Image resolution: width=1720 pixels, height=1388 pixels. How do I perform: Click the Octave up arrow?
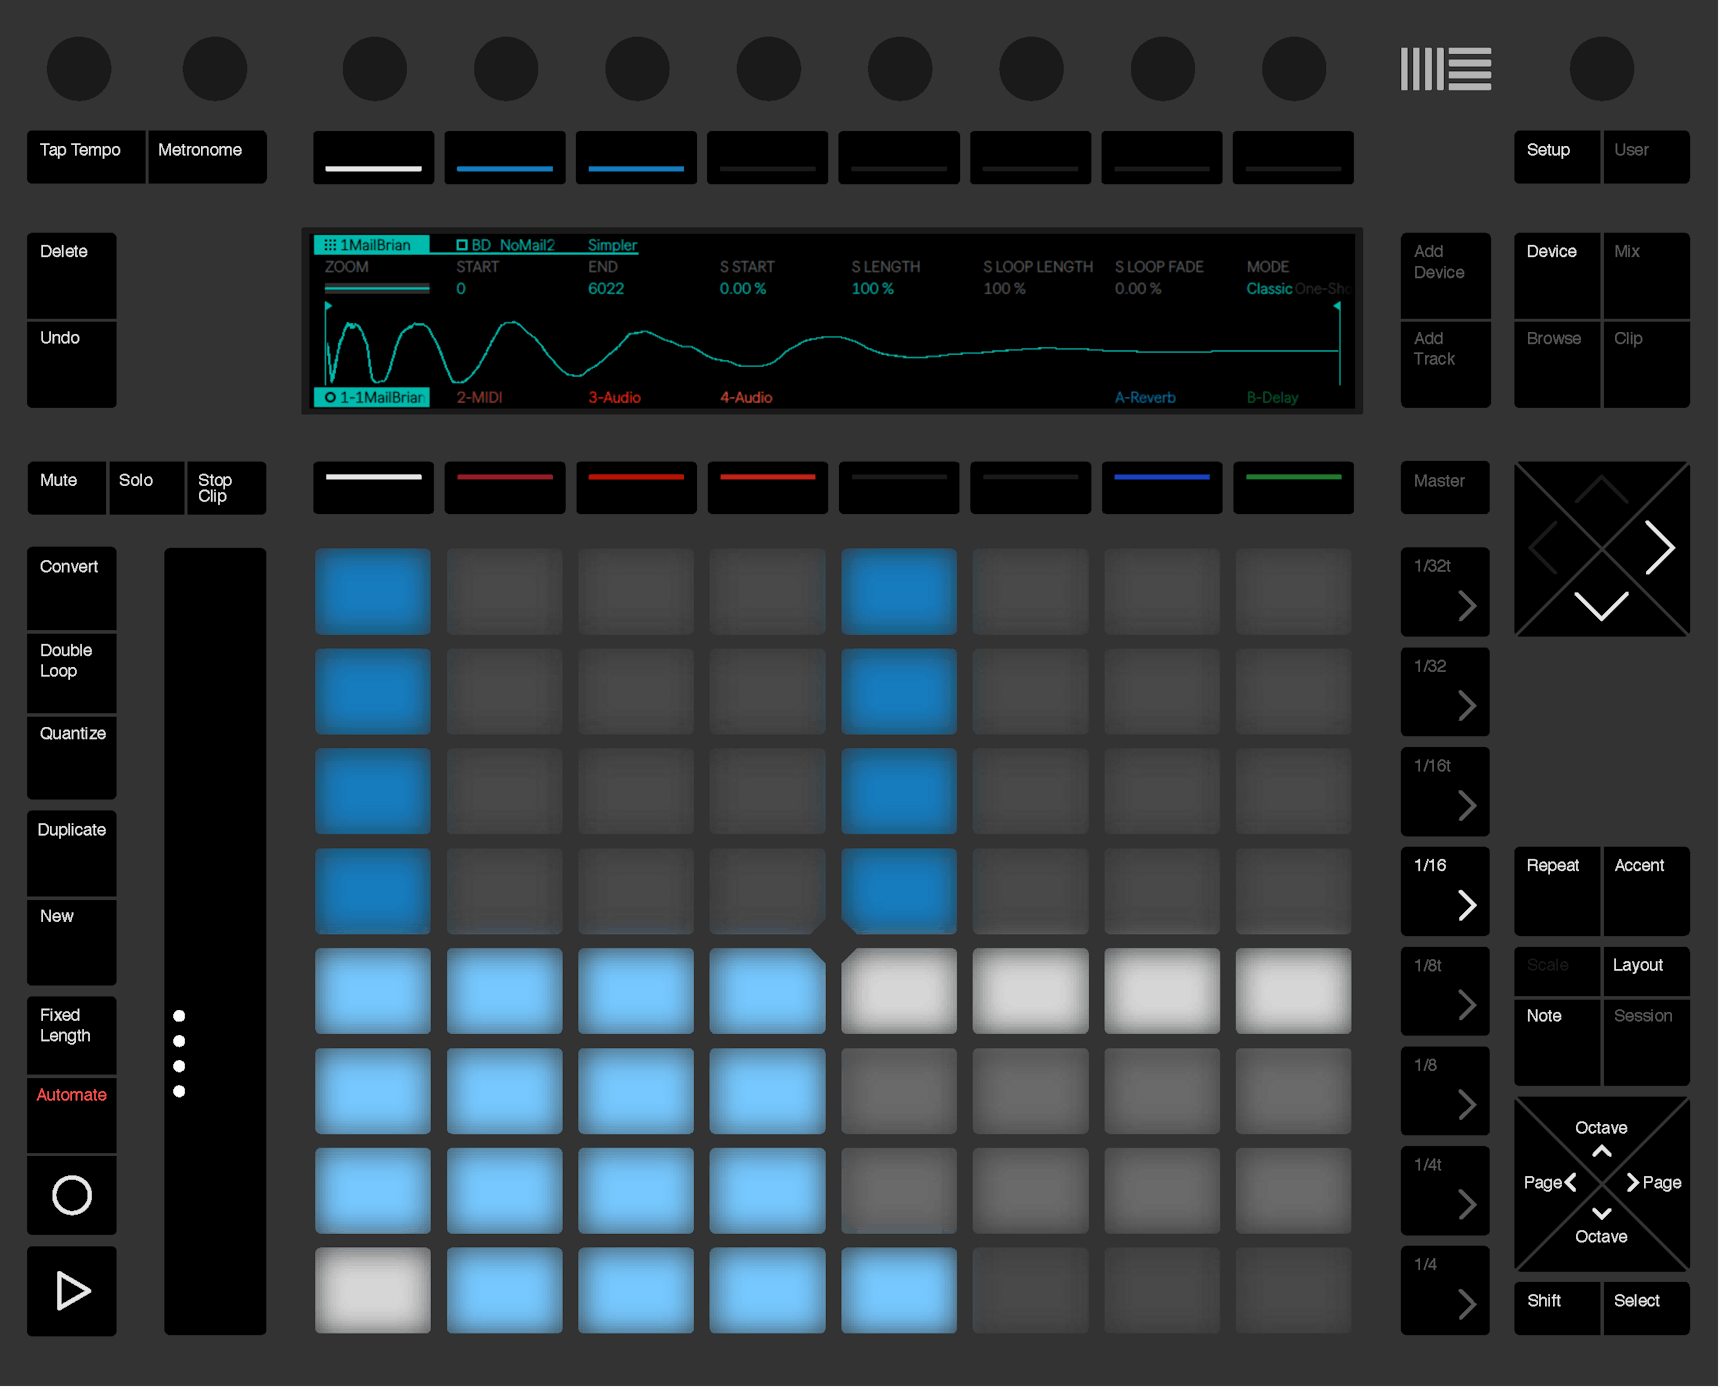1601,1150
